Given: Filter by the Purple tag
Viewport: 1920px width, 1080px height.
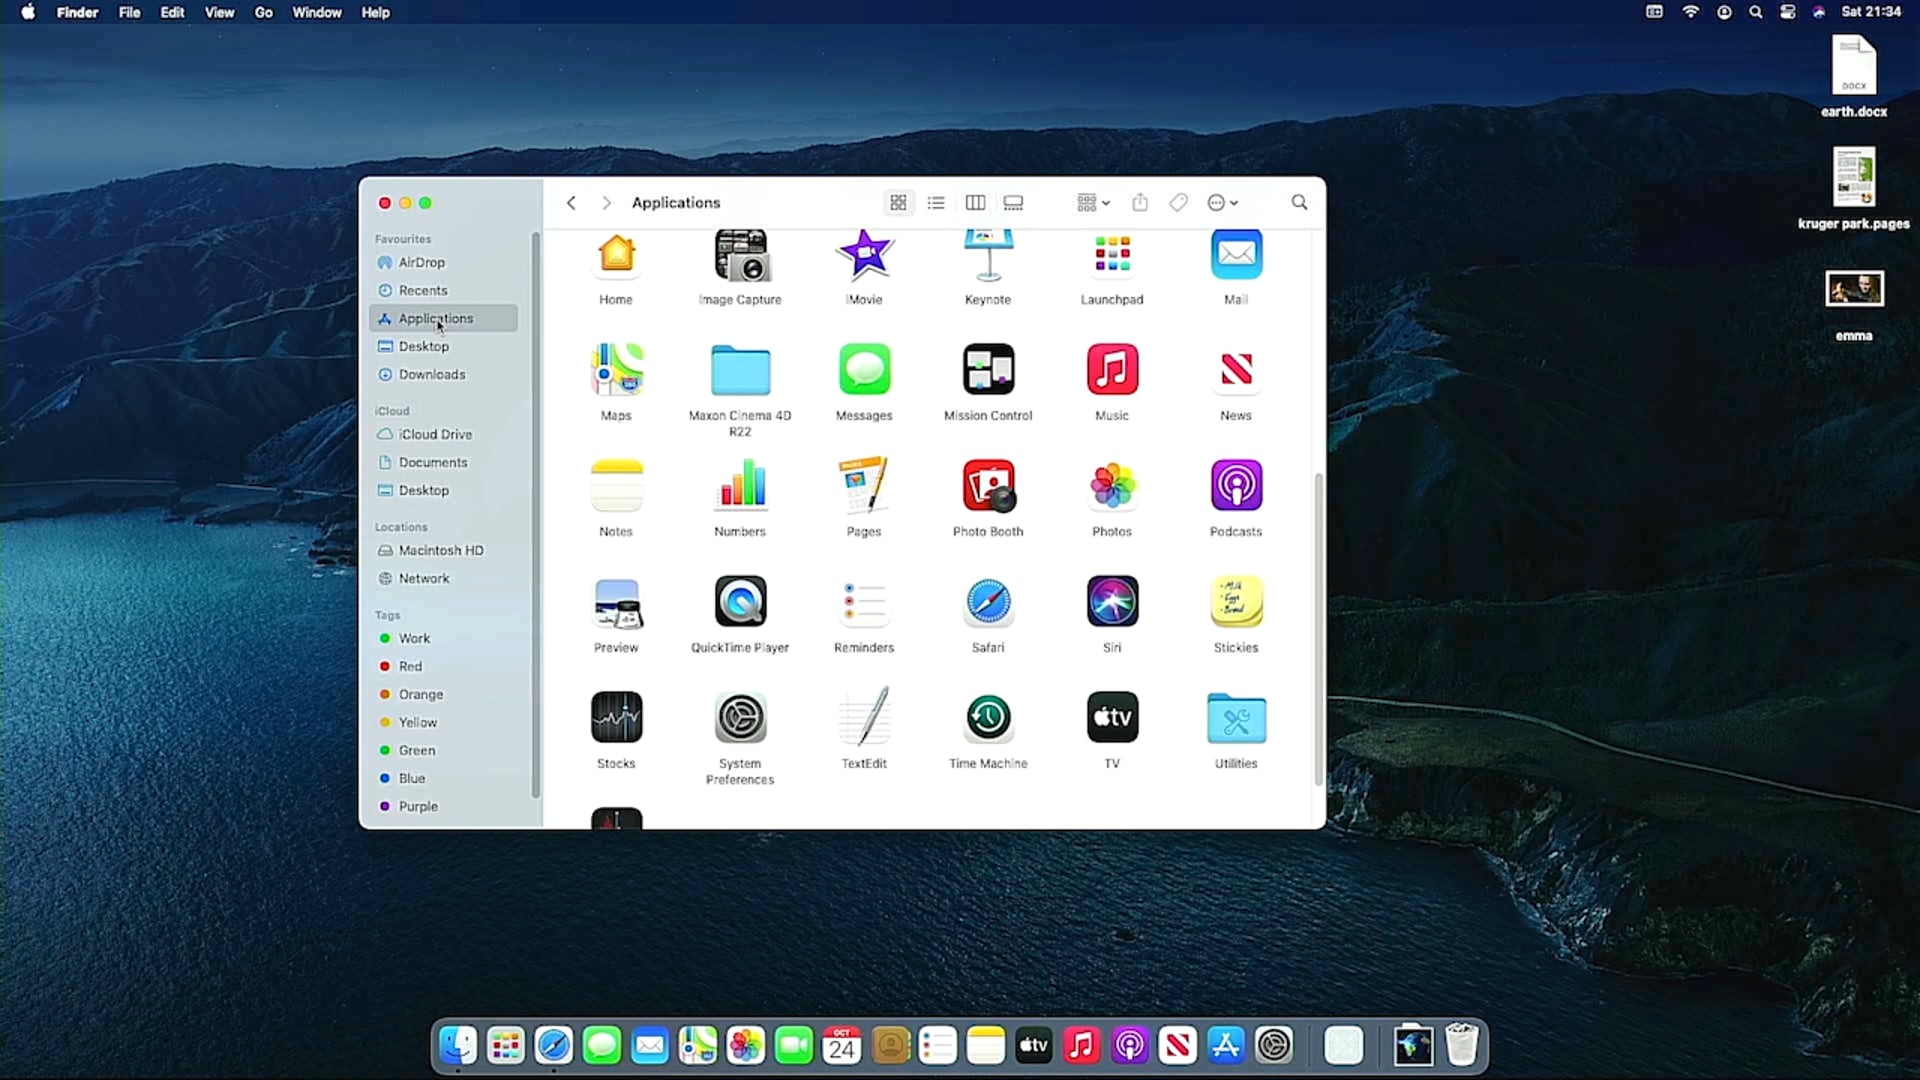Looking at the screenshot, I should tap(444, 806).
